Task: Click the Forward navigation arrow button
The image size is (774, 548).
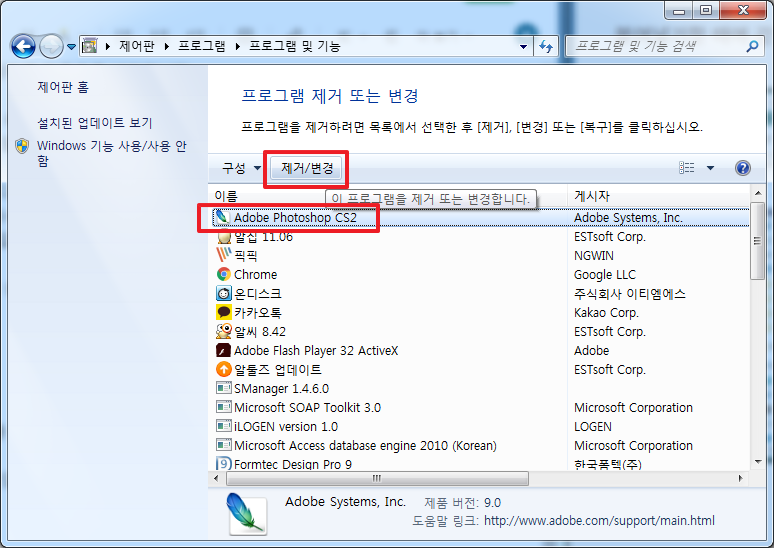Action: click(x=51, y=46)
